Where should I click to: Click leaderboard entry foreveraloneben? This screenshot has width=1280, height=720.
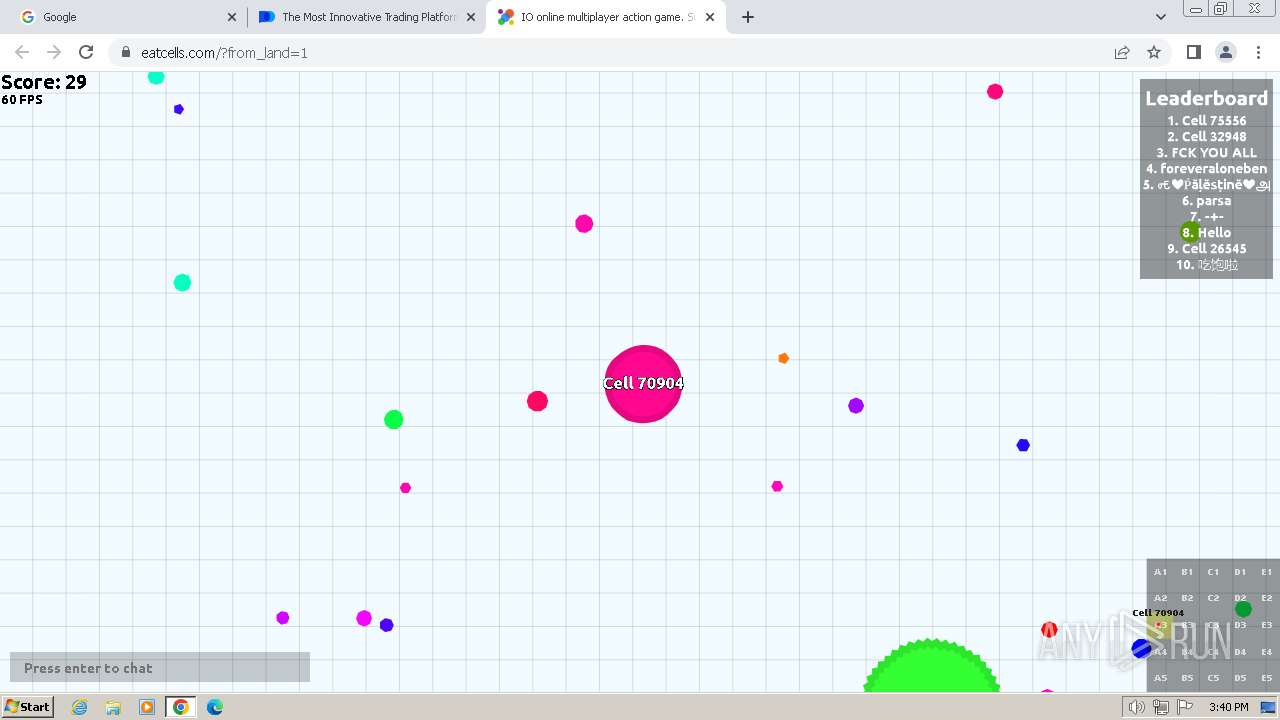tap(1206, 169)
